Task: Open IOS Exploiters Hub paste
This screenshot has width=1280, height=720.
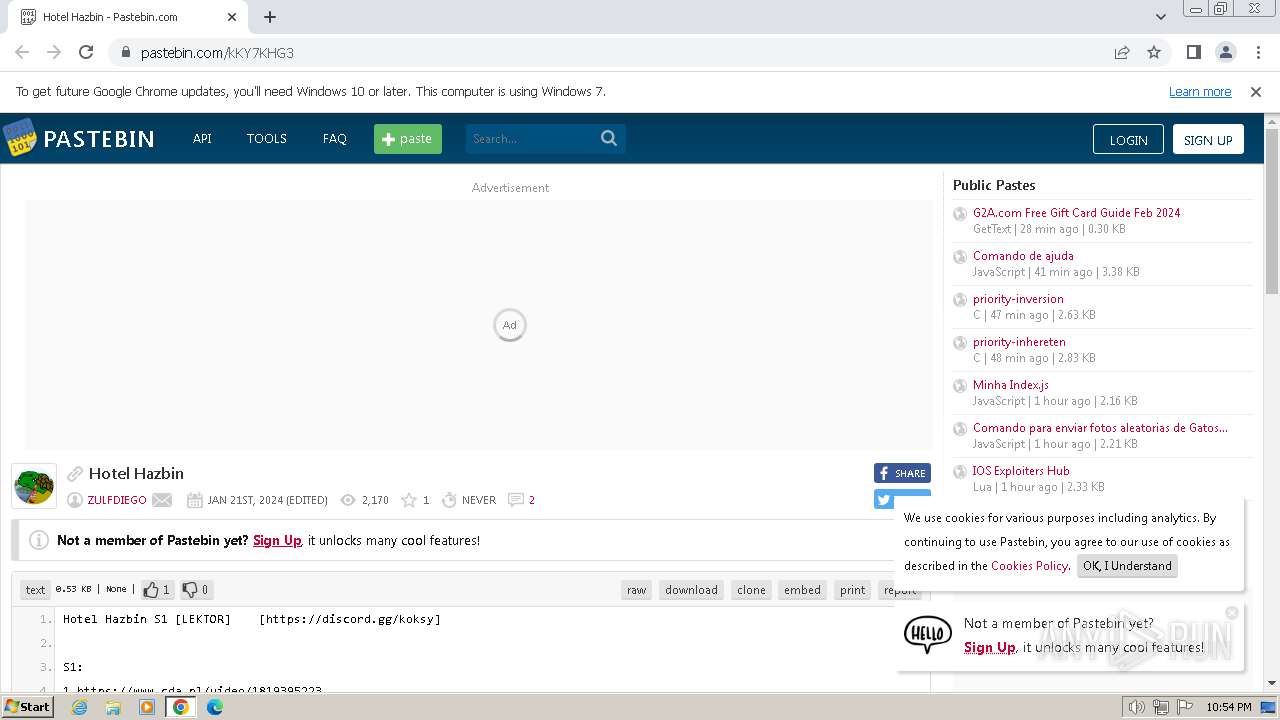Action: tap(1021, 471)
